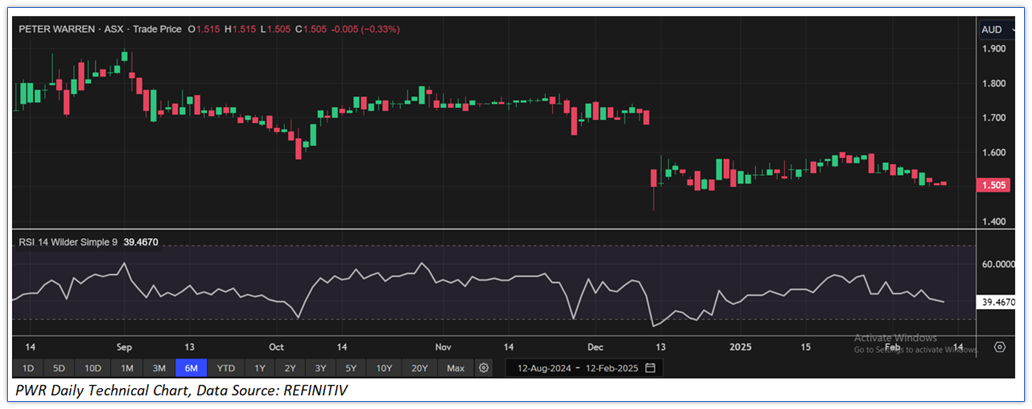Image resolution: width=1032 pixels, height=409 pixels.
Task: Click the 12-Aug-2024 to 12-Feb-2025 date range field
Action: pyautogui.click(x=584, y=368)
